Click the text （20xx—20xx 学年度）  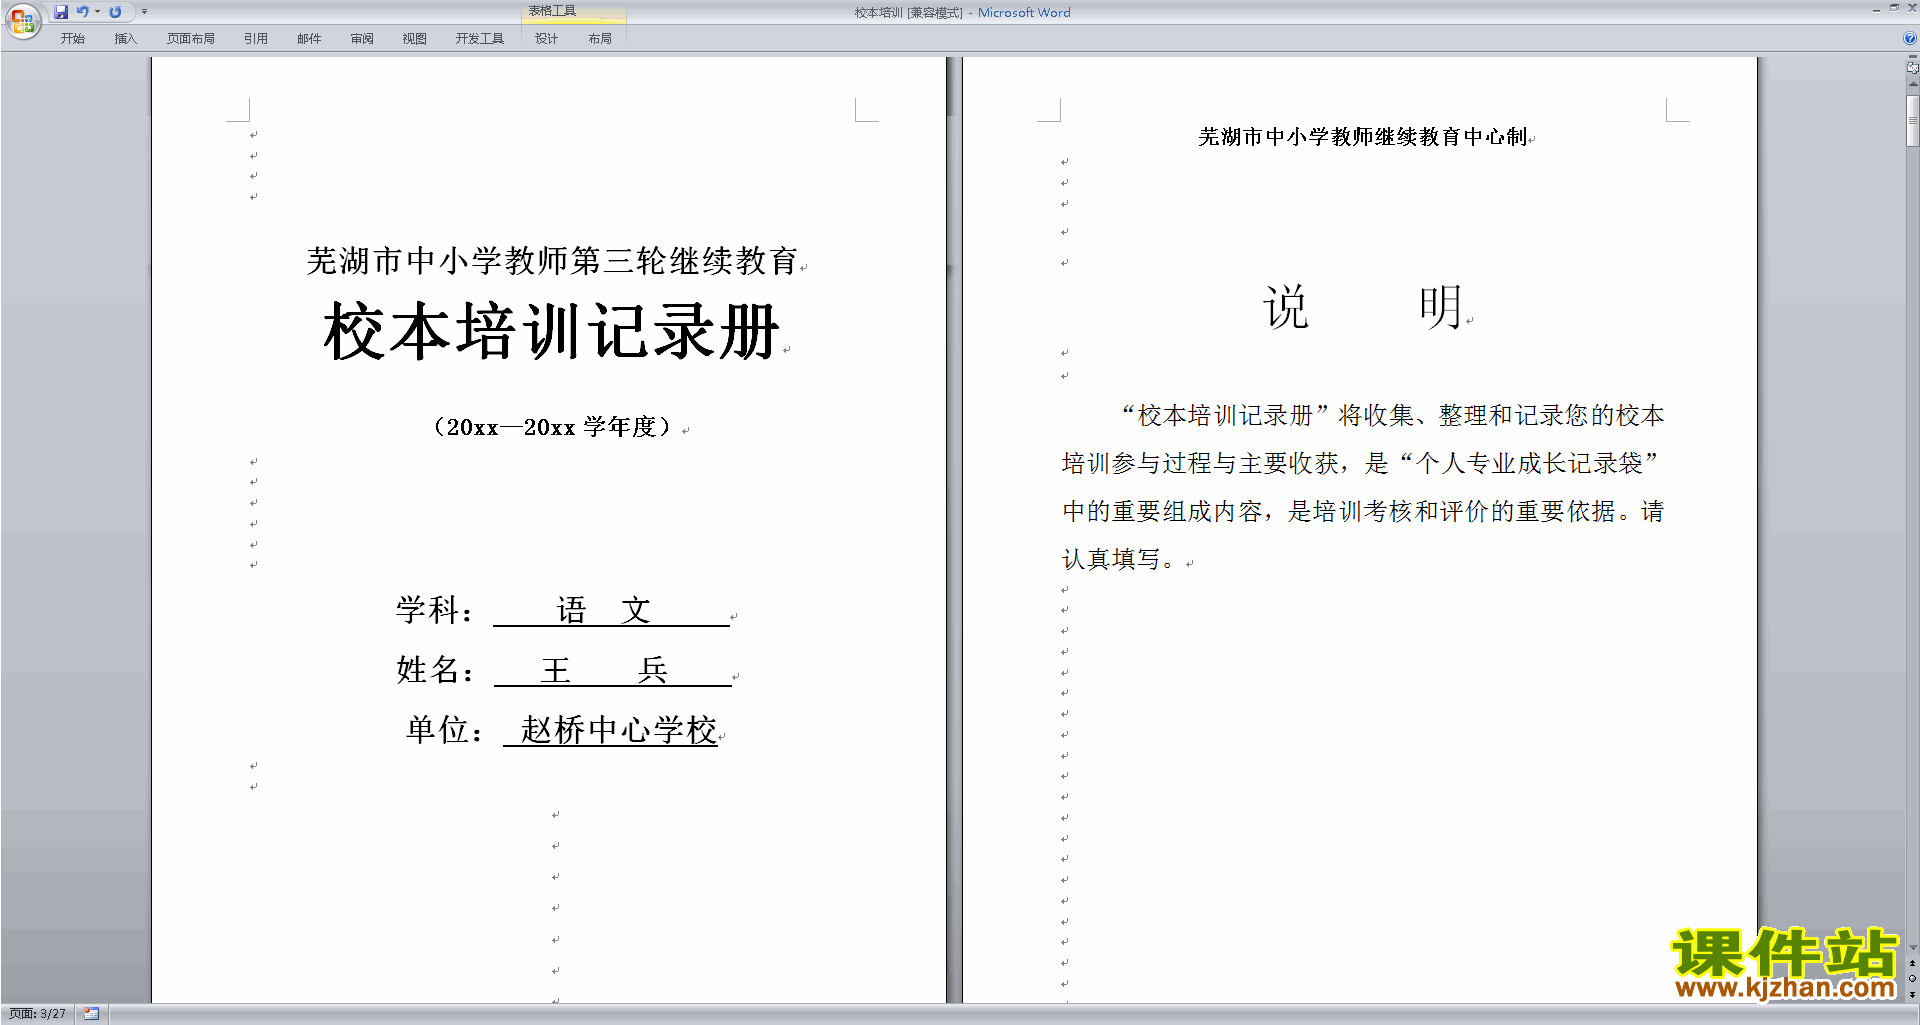tap(552, 427)
